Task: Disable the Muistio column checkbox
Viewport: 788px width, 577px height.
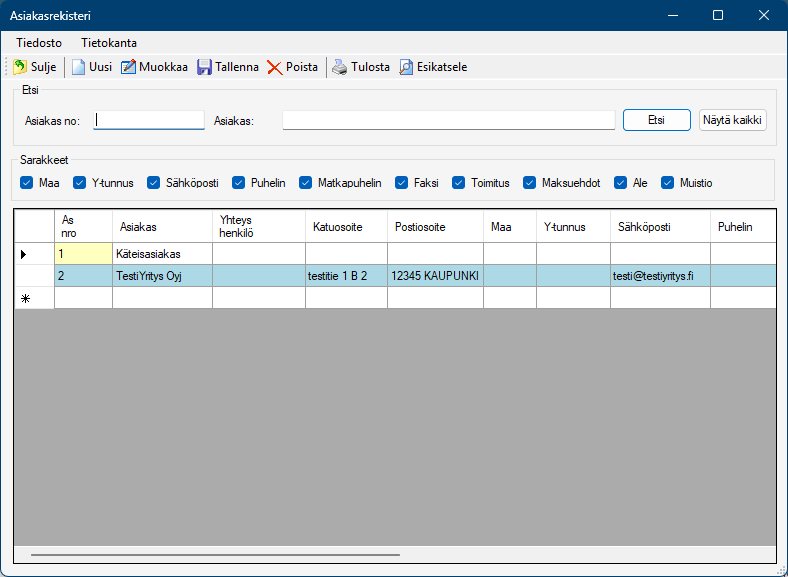Action: click(x=668, y=183)
